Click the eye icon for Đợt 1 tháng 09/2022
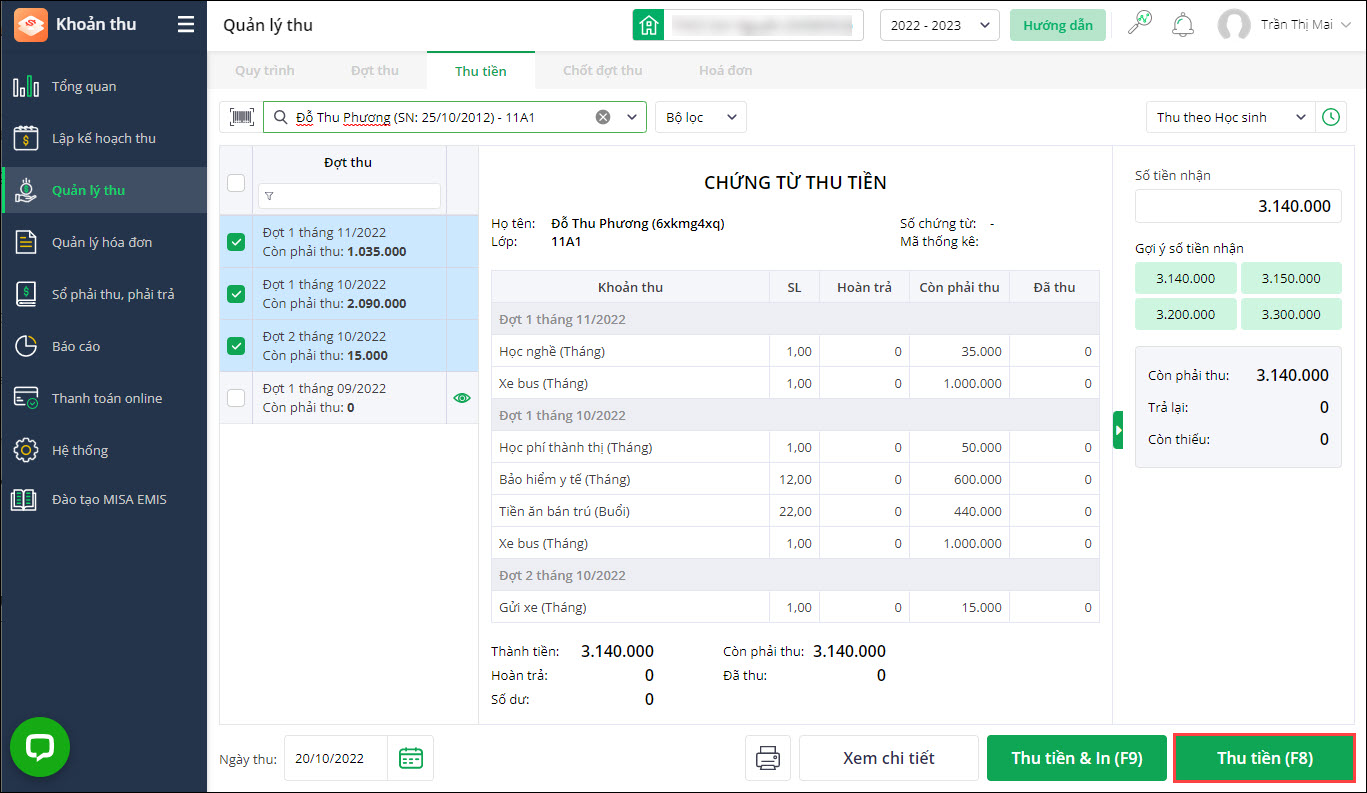The width and height of the screenshot is (1367, 793). point(461,398)
